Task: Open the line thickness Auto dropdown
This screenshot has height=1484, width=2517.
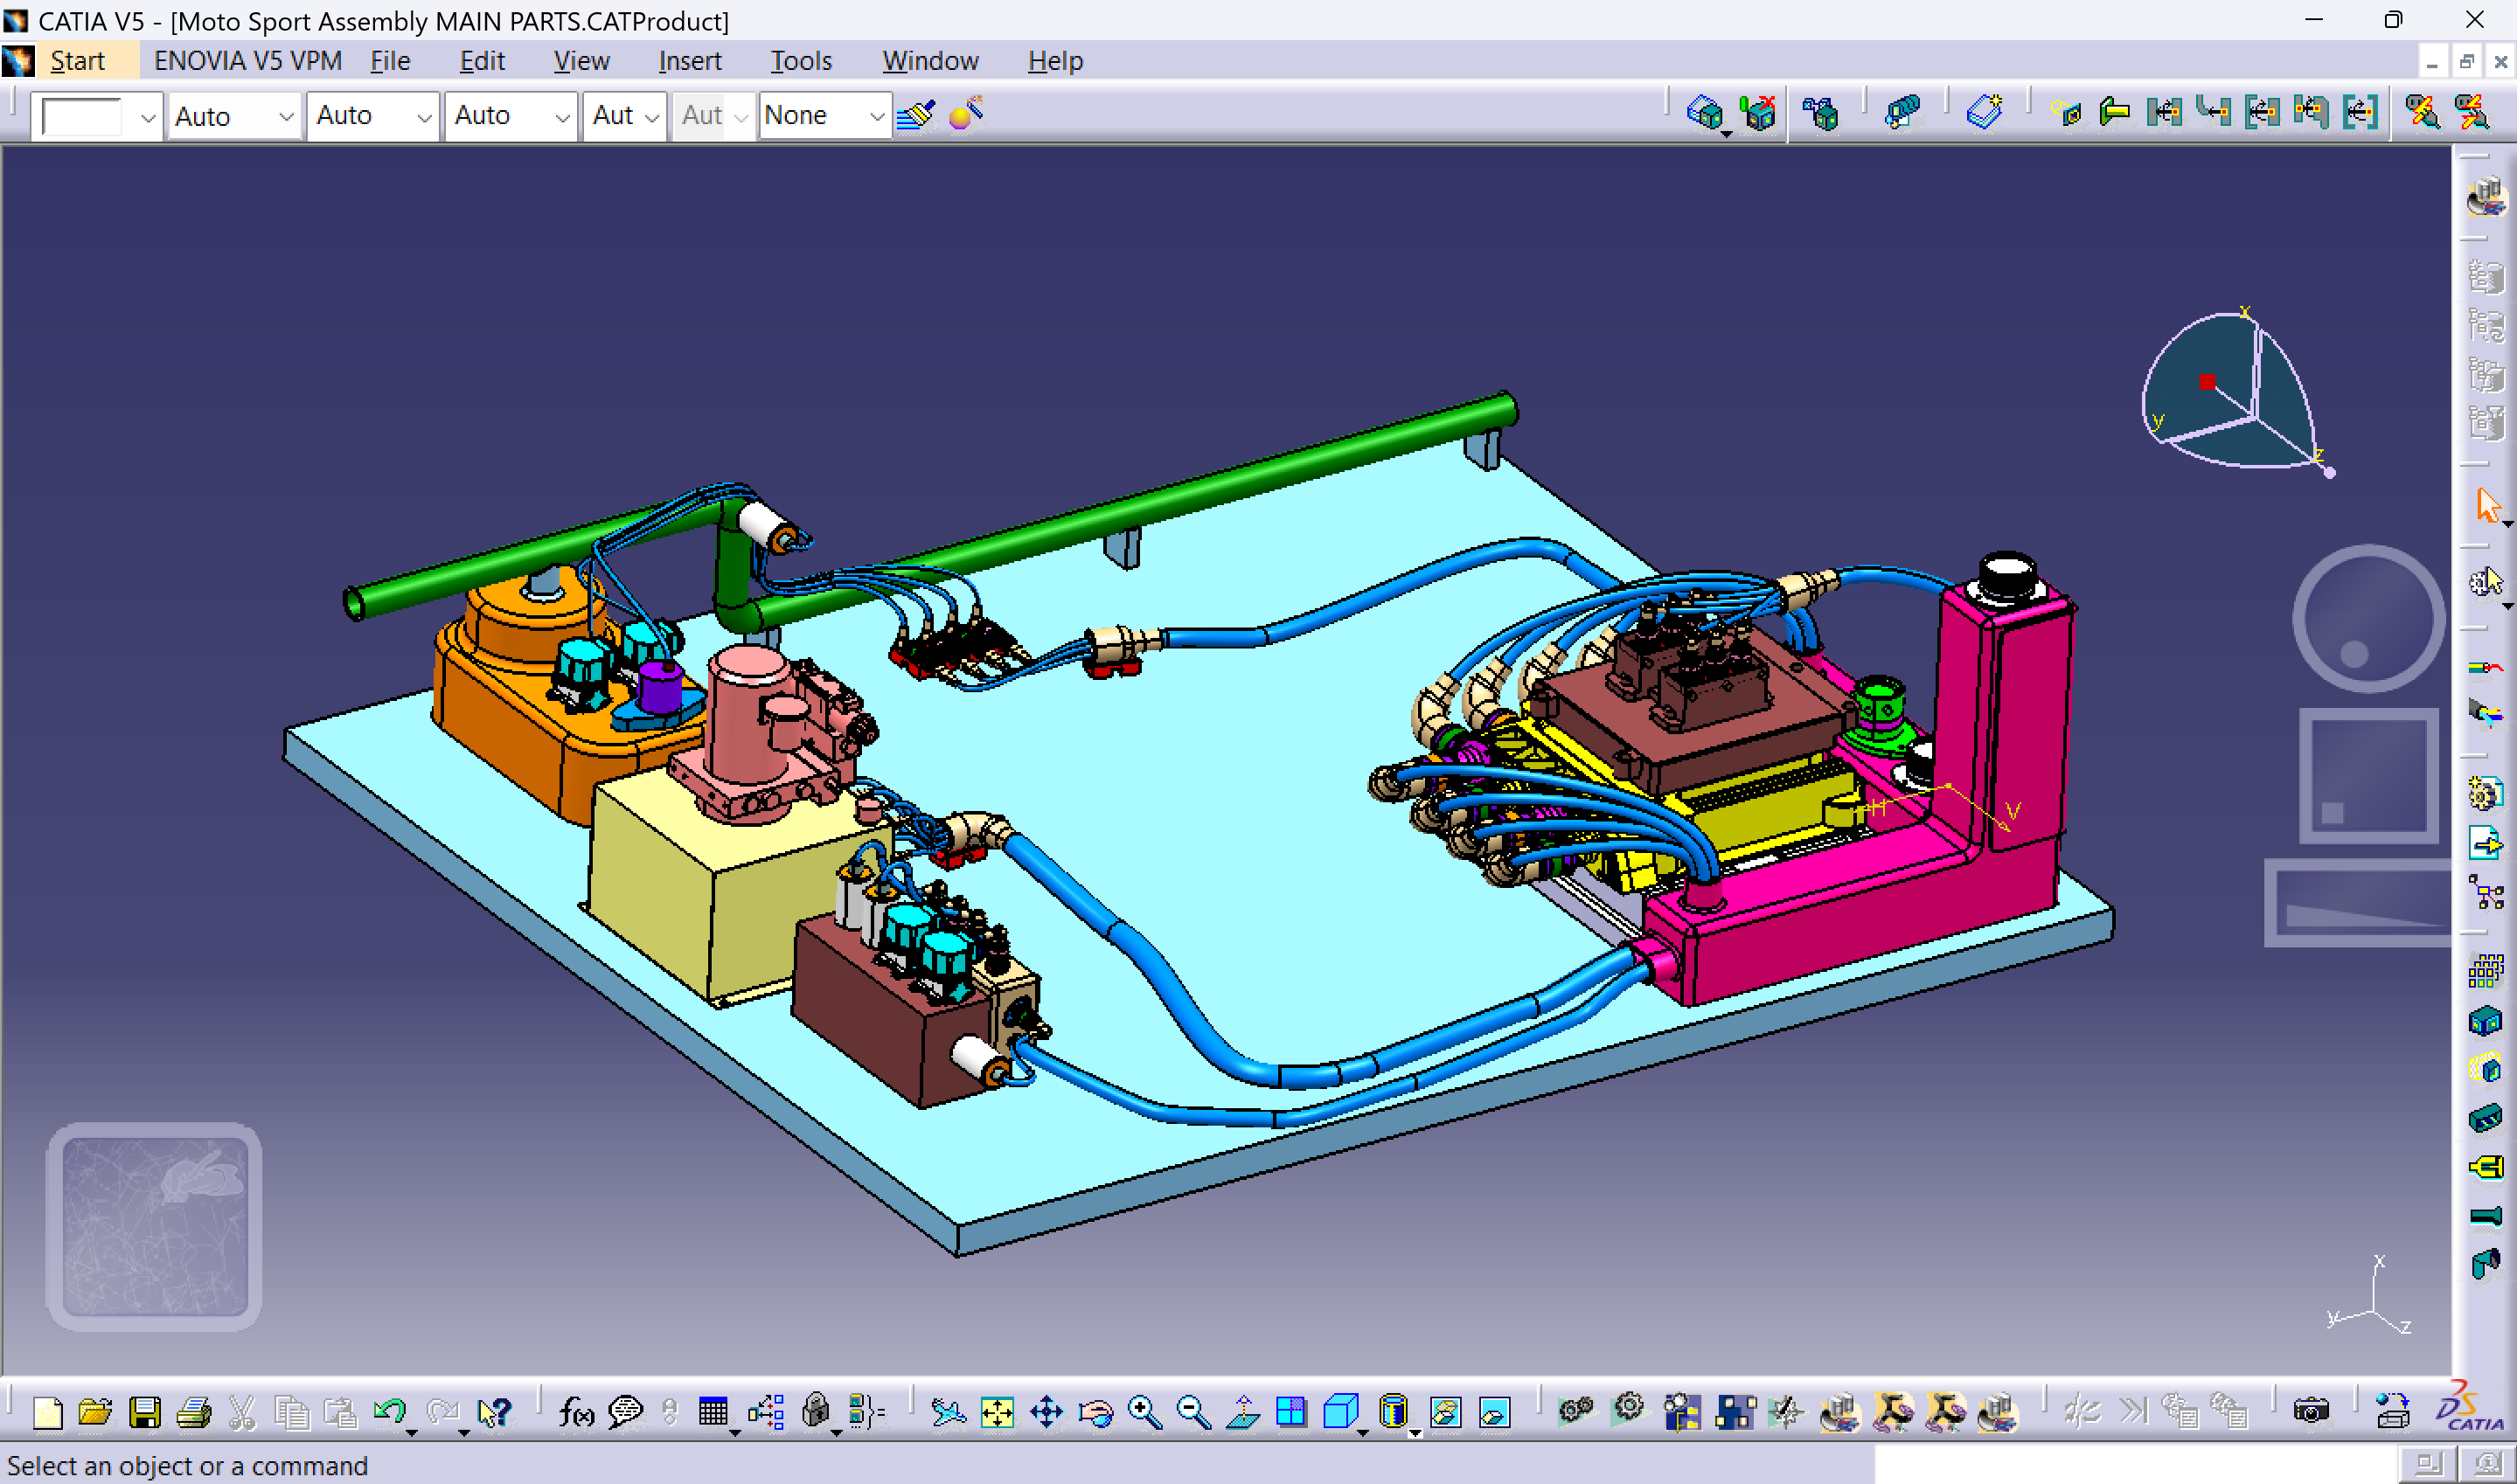Action: click(372, 115)
